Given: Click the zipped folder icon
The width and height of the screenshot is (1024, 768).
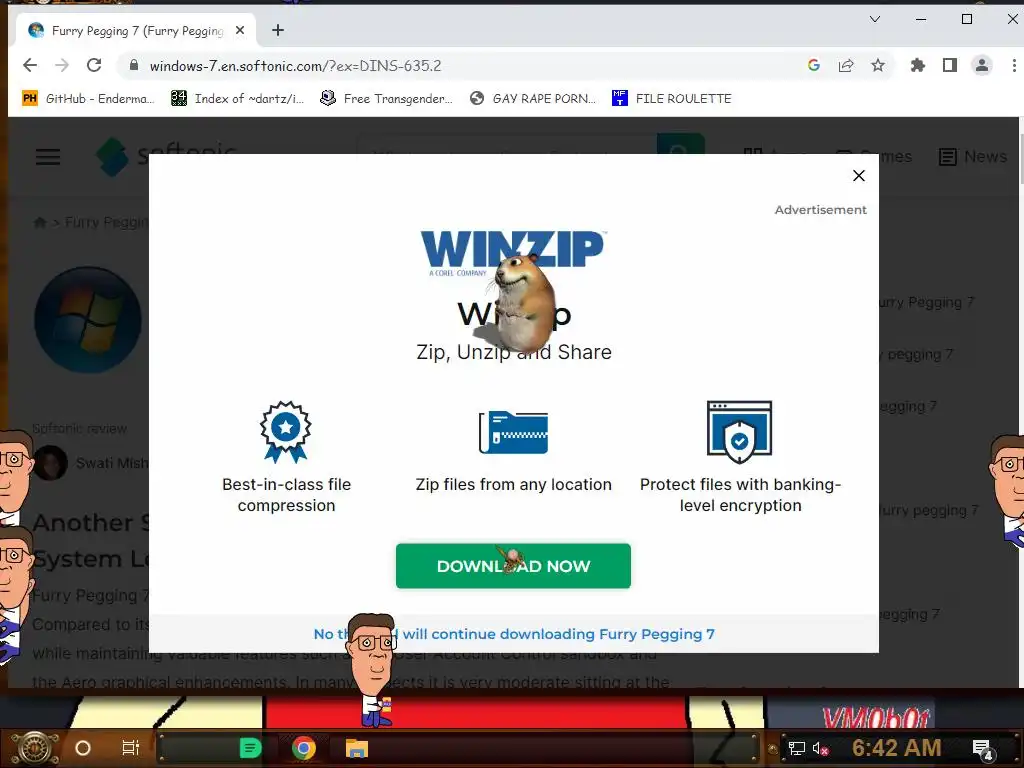Looking at the screenshot, I should [513, 432].
